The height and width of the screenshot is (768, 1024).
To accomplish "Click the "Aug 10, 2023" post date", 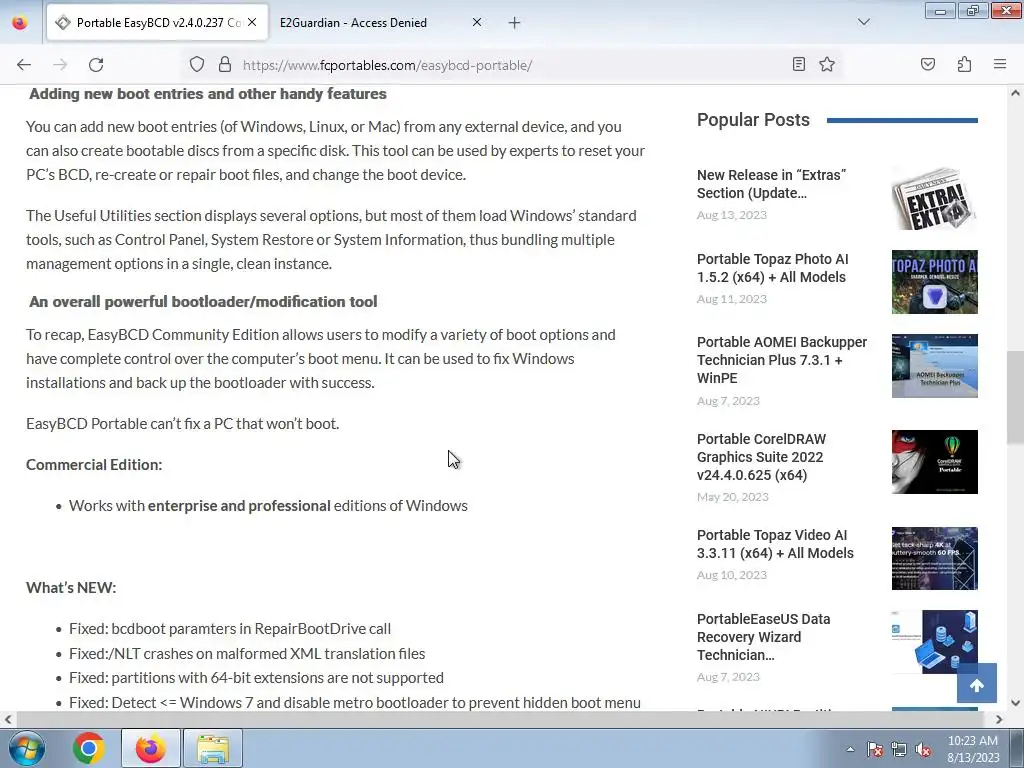I will pos(731,575).
